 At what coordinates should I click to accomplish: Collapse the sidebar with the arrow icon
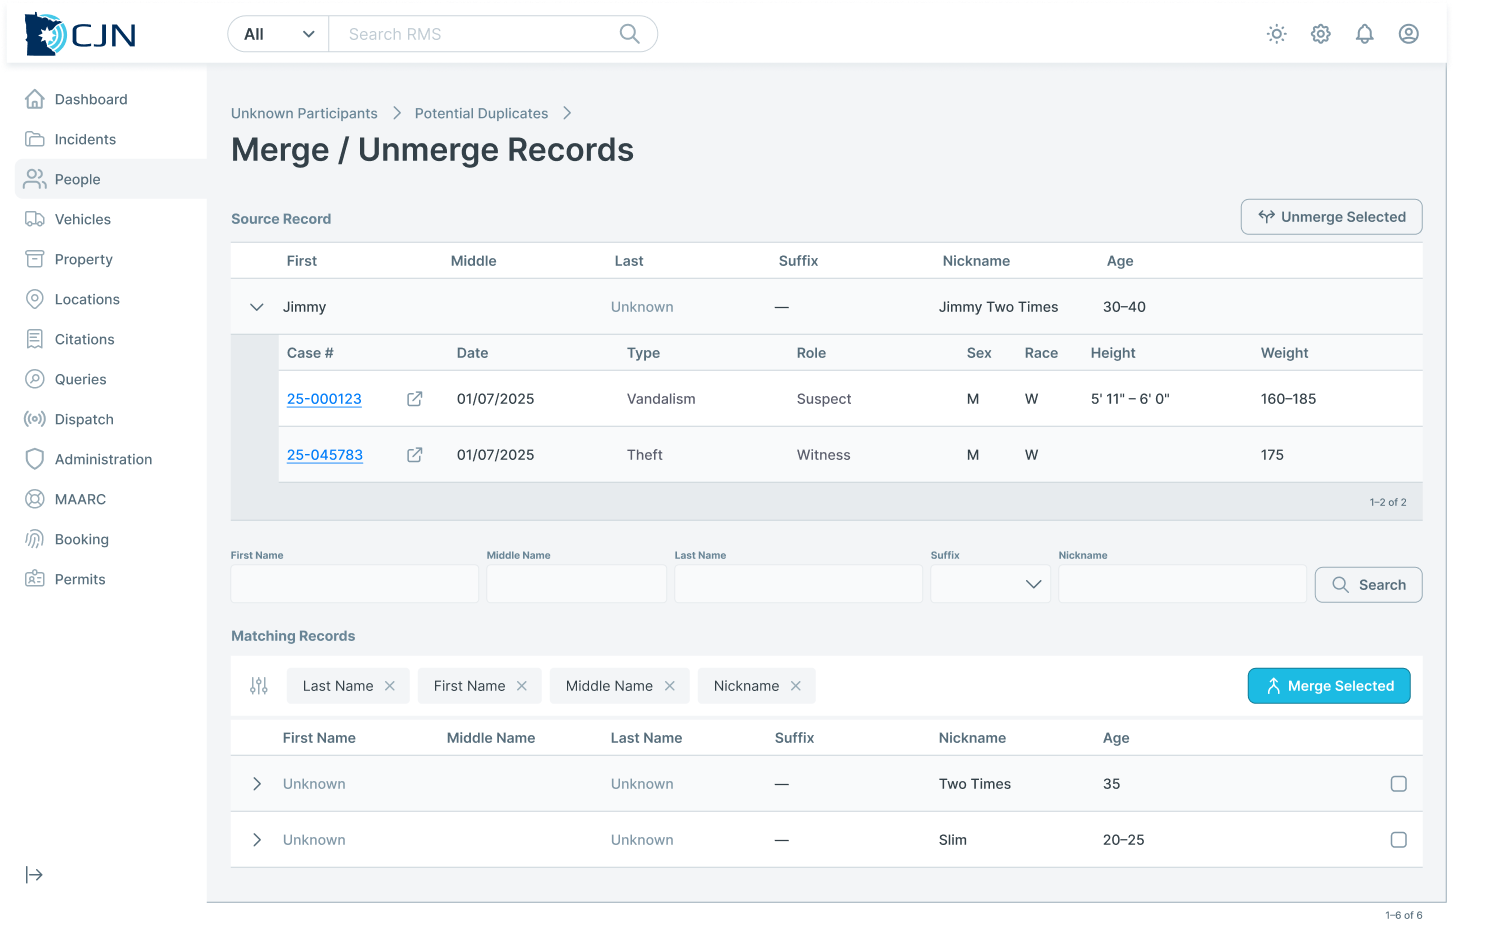pyautogui.click(x=34, y=875)
